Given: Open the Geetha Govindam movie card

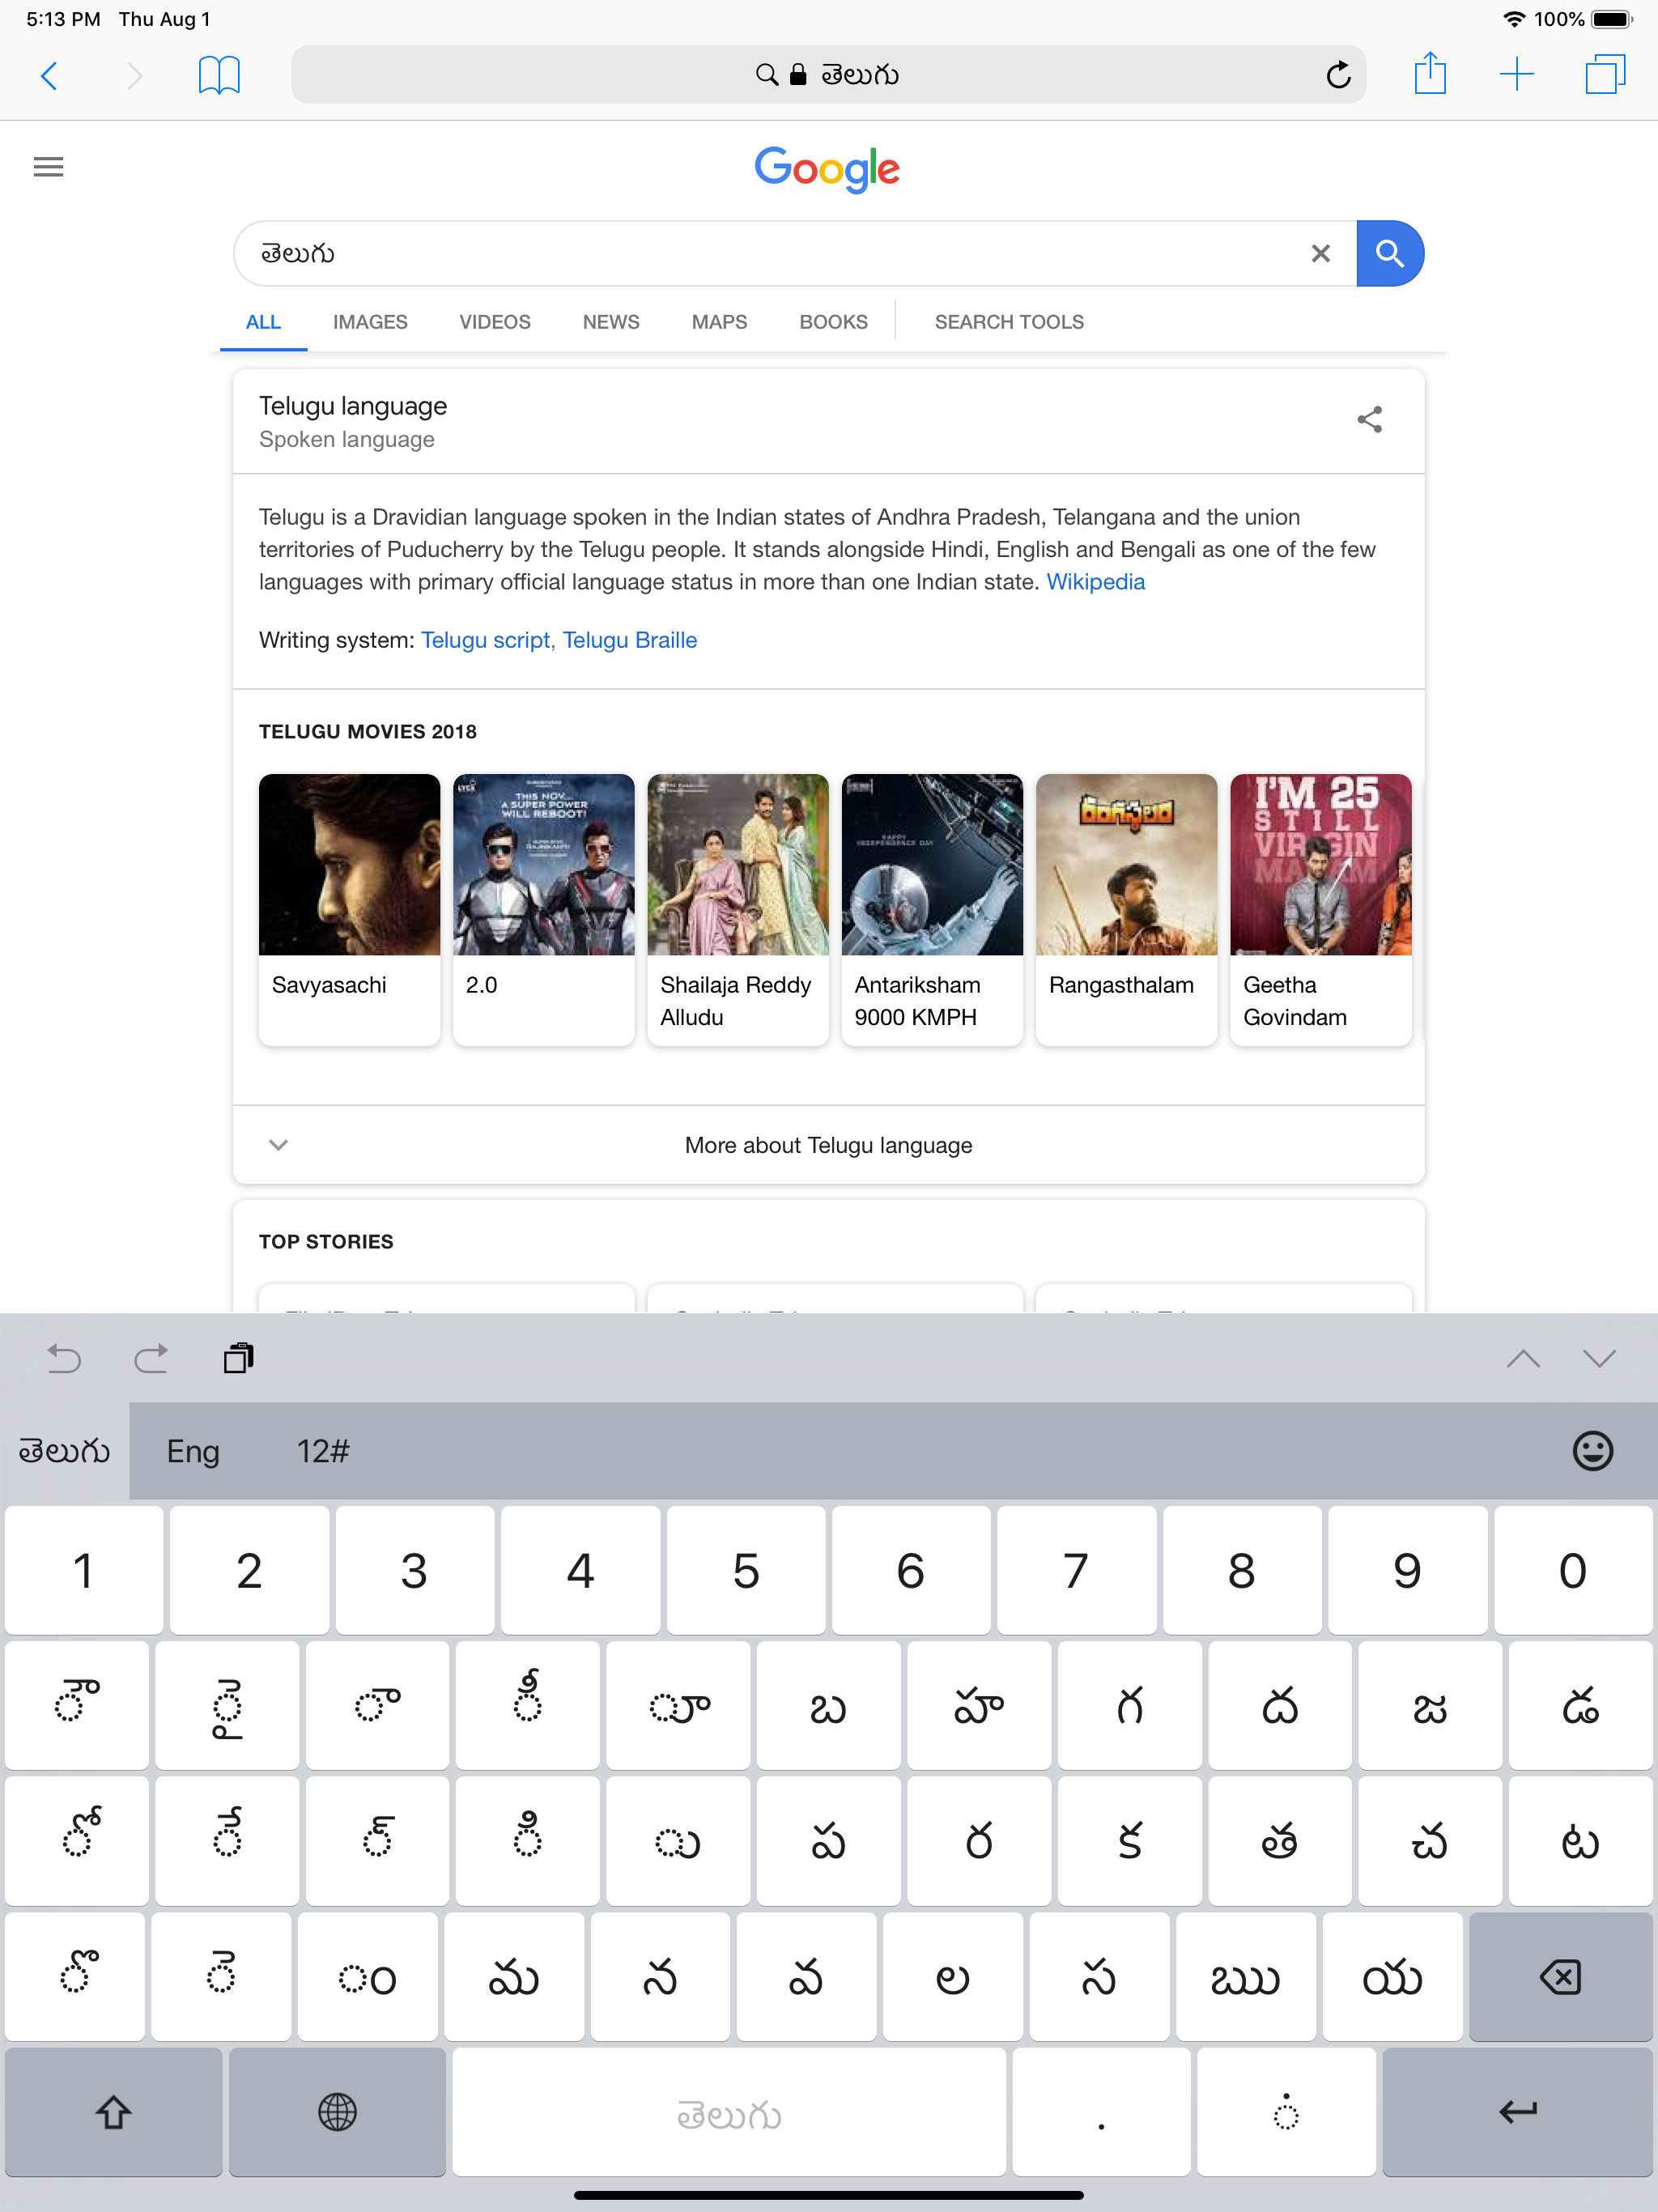Looking at the screenshot, I should (x=1320, y=910).
